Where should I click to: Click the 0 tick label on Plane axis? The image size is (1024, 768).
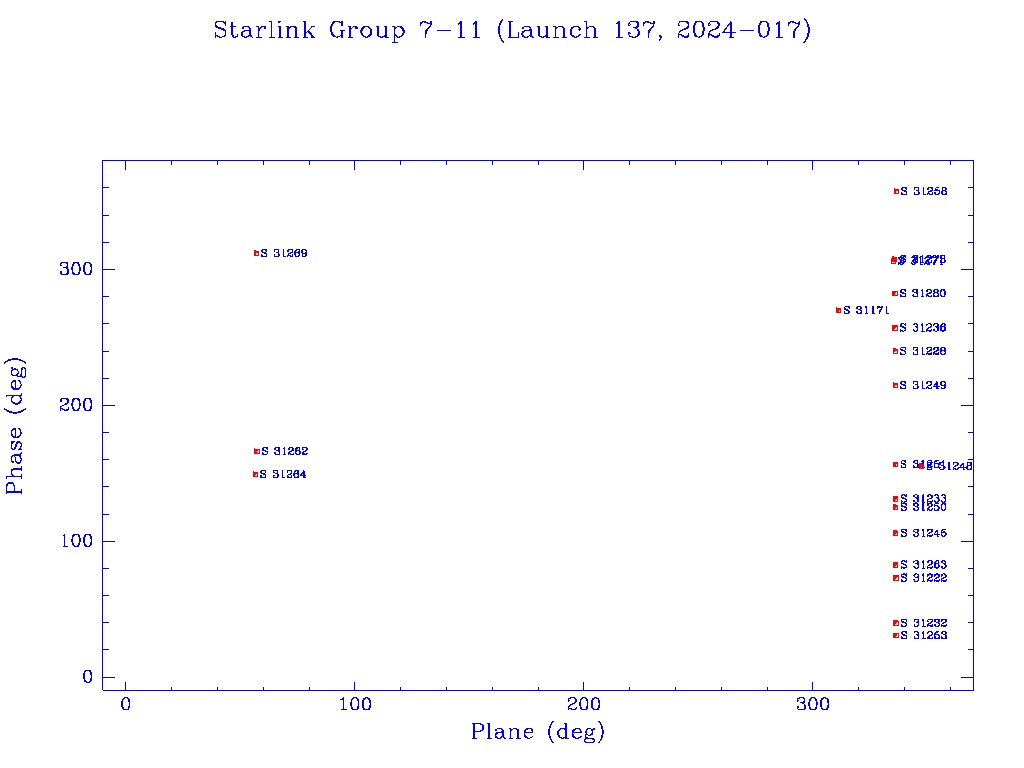[125, 705]
